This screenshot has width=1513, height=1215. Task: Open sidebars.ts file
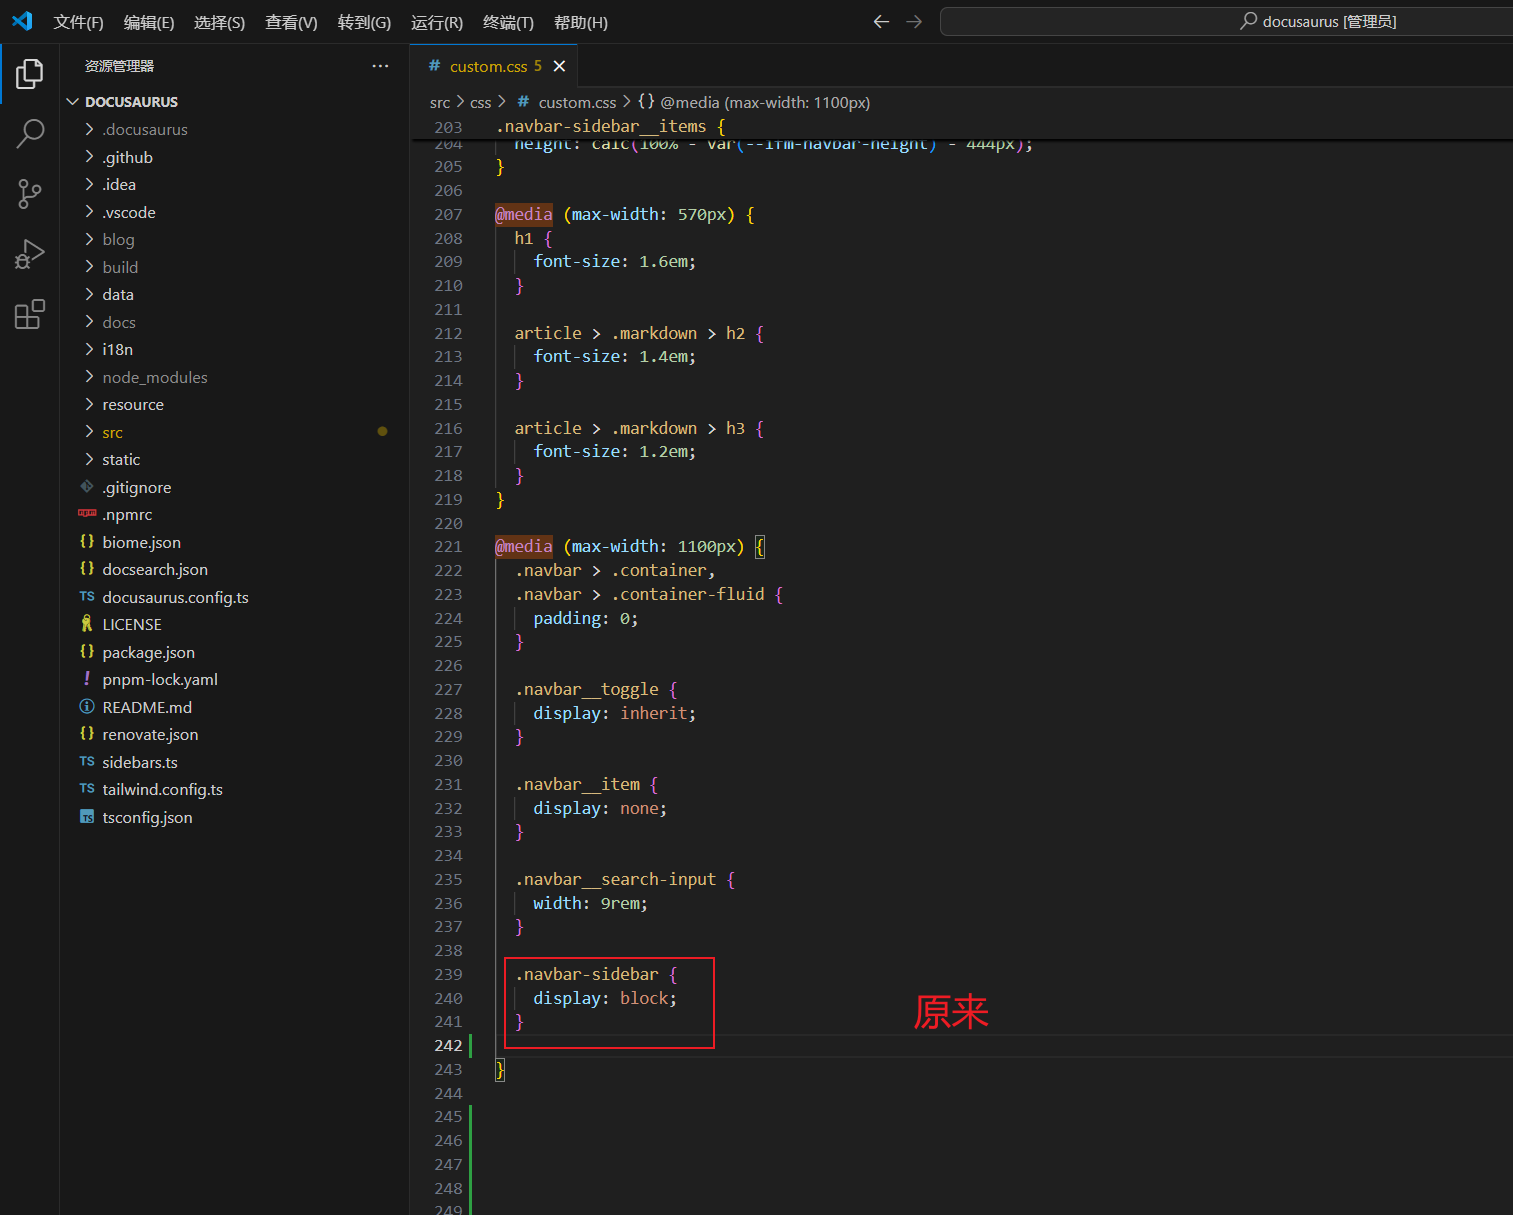pos(234,762)
